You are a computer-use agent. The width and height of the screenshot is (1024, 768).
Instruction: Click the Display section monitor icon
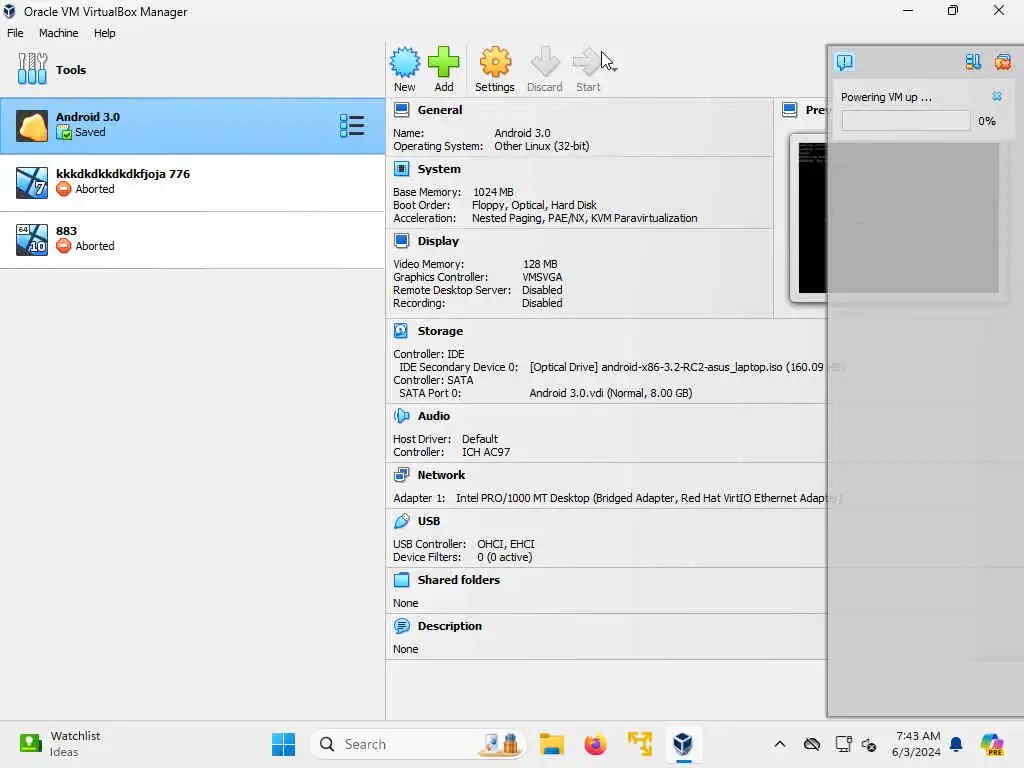[x=401, y=241]
